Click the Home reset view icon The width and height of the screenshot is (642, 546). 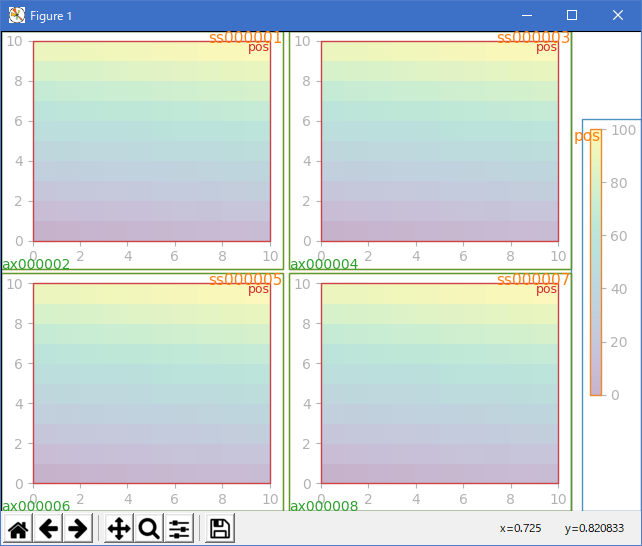pyautogui.click(x=18, y=528)
